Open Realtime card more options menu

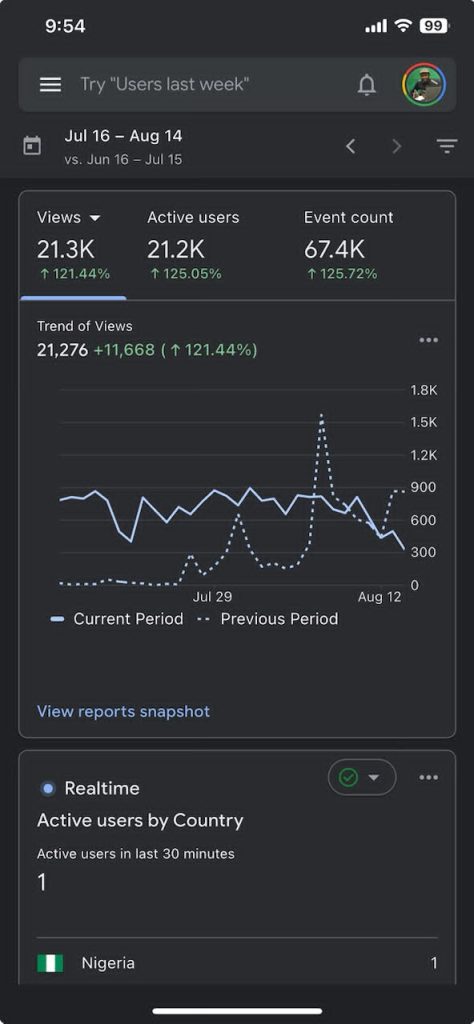(429, 777)
